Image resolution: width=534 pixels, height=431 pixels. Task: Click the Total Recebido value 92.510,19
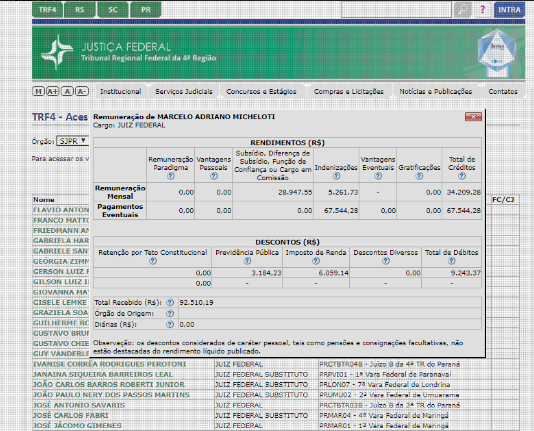click(197, 302)
